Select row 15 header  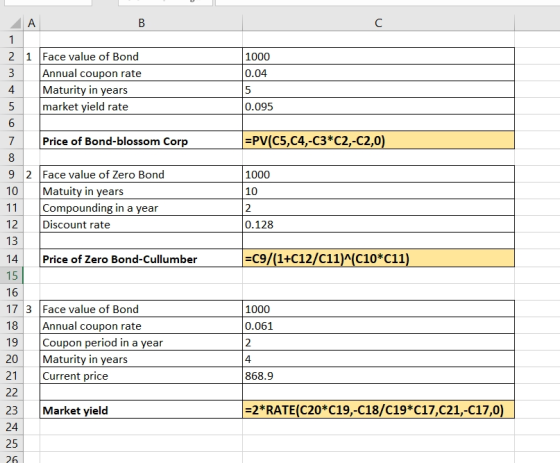tap(11, 275)
